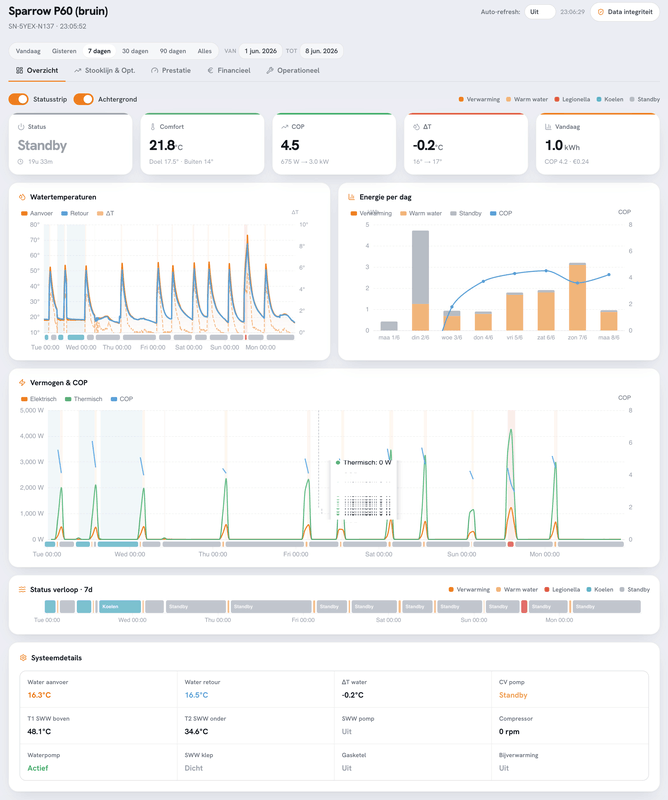Click the zon 7/6 energy bar
This screenshot has width=668, height=800.
click(577, 297)
